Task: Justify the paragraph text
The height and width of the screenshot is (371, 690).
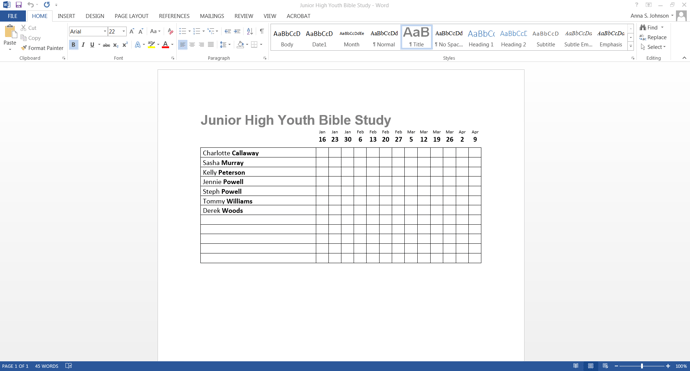Action: point(211,44)
